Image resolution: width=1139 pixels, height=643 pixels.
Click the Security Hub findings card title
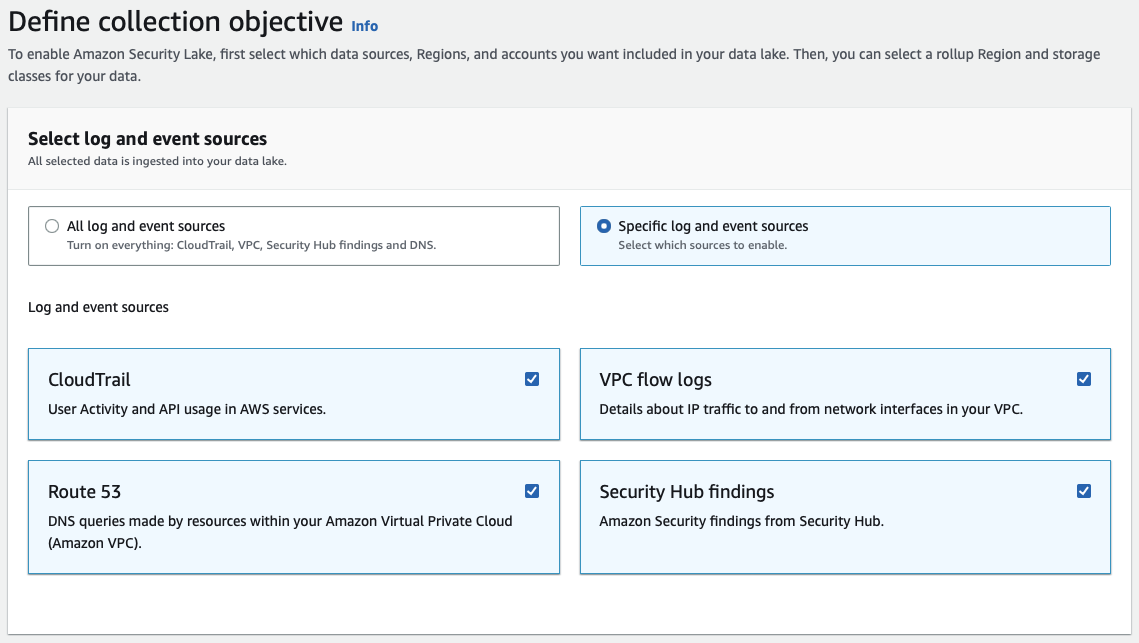[686, 492]
